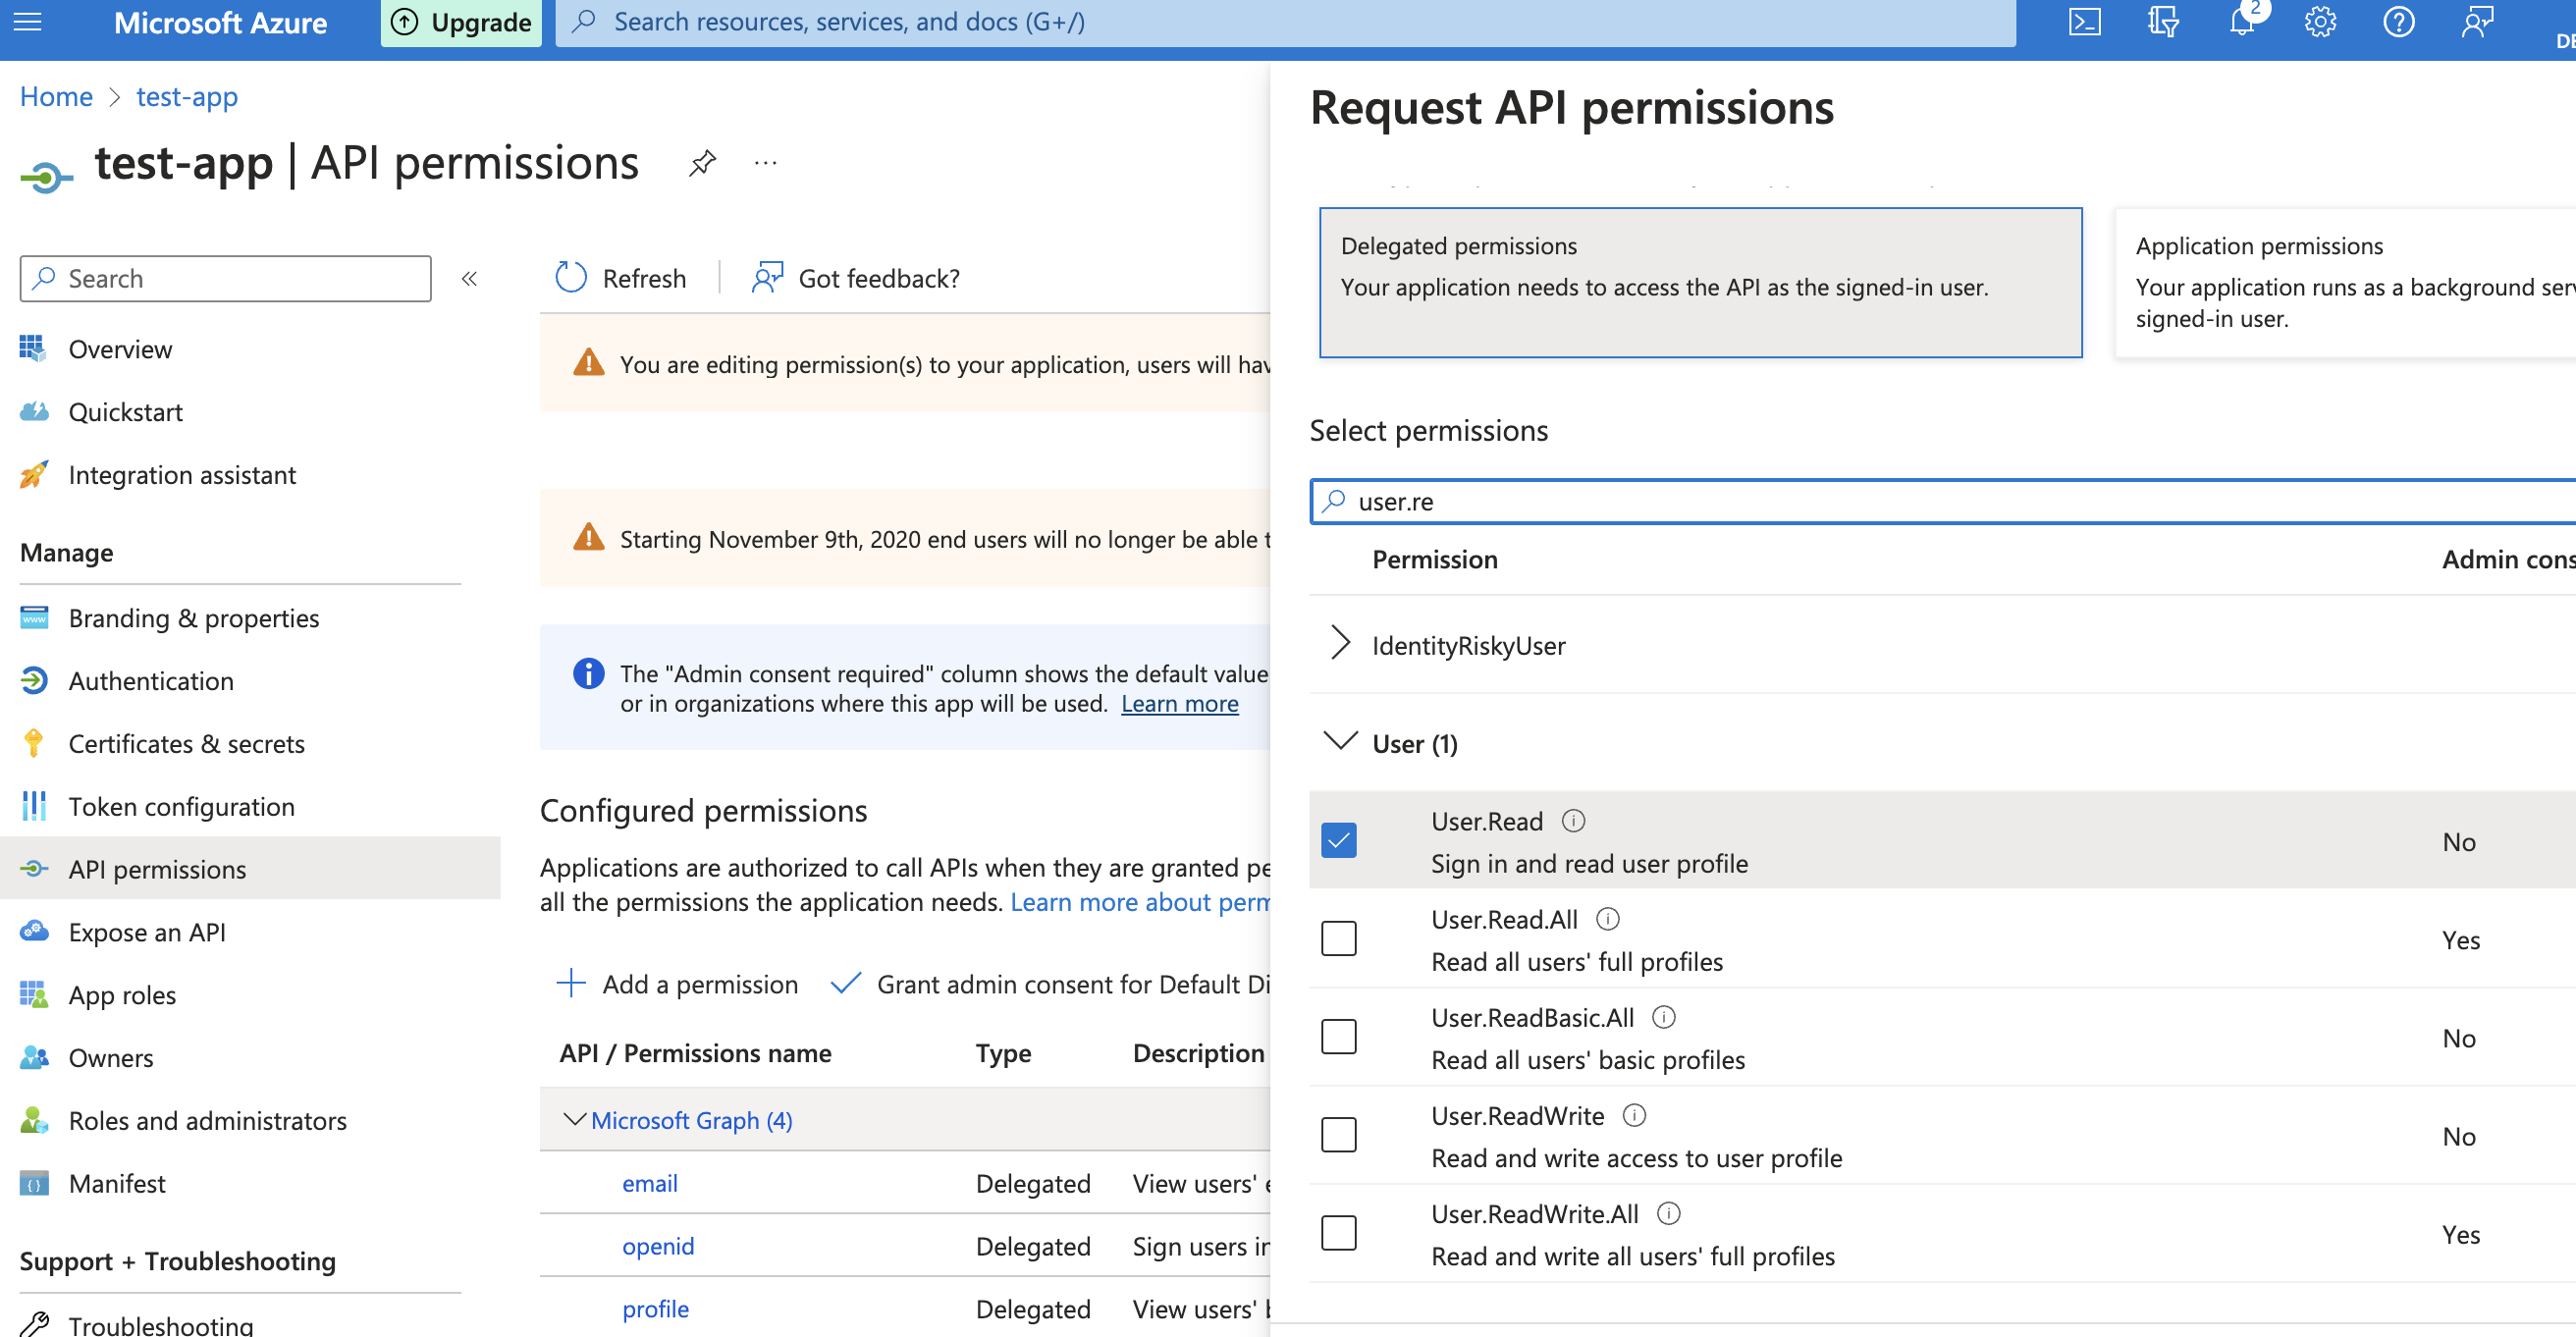Show info for User.ReadWrite.All permission

1669,1213
